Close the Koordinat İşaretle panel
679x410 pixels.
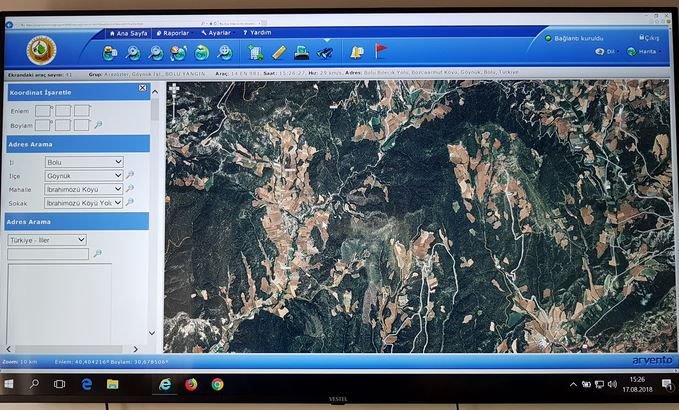coord(143,88)
